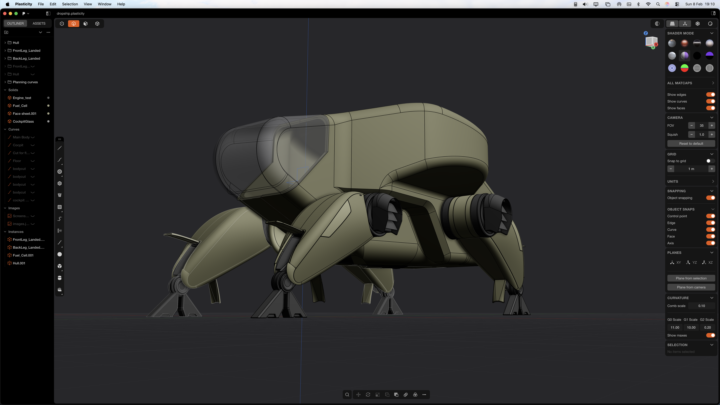Click the rotate icon in bottom toolbar
Screen dimensions: 720x405
pyautogui.click(x=368, y=394)
